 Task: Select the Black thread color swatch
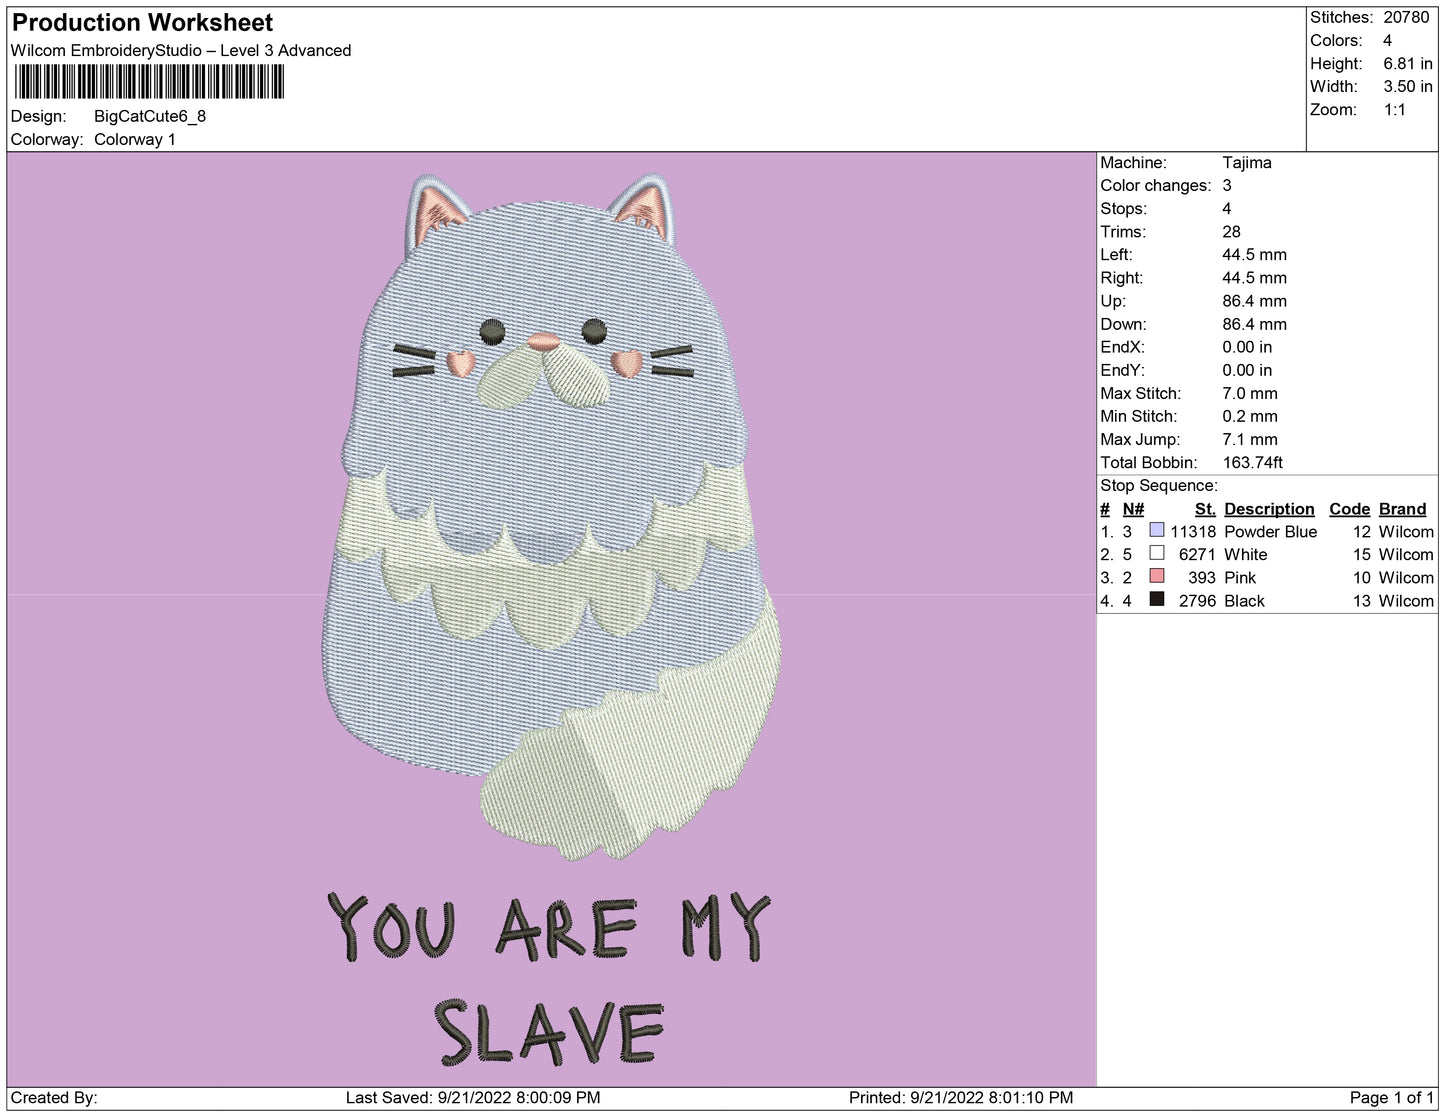click(x=1157, y=599)
